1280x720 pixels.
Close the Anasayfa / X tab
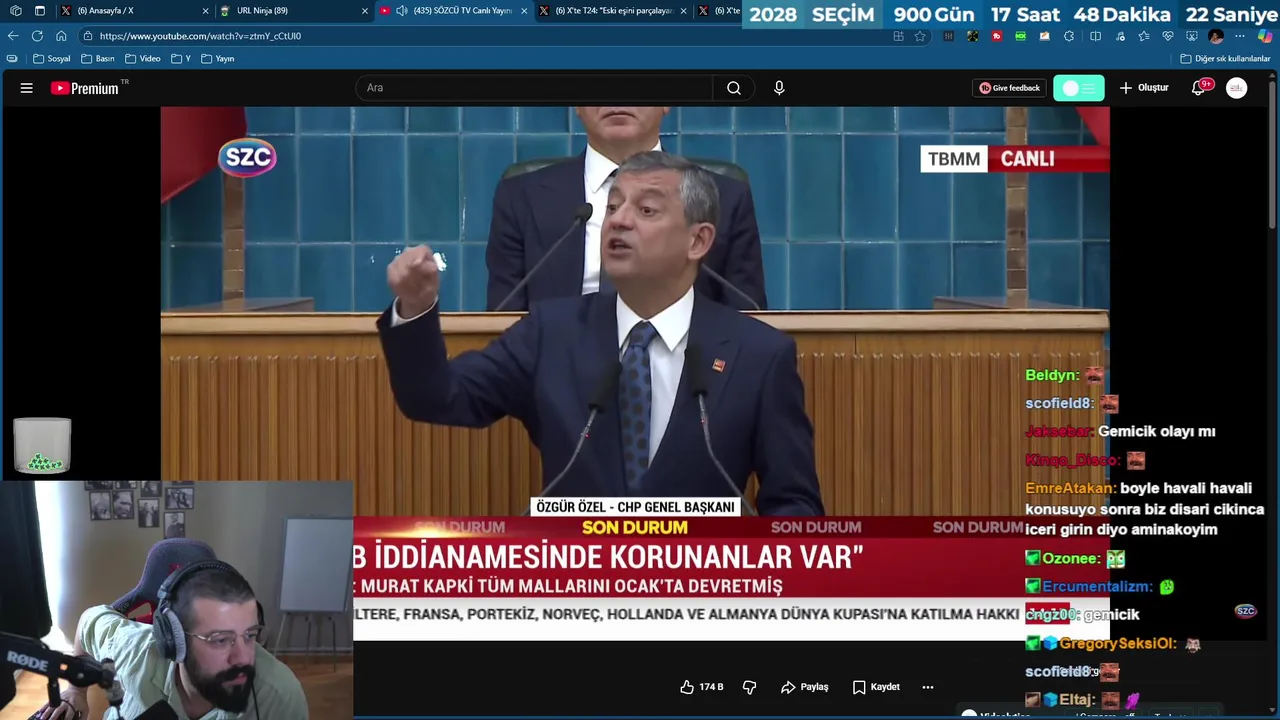(206, 11)
